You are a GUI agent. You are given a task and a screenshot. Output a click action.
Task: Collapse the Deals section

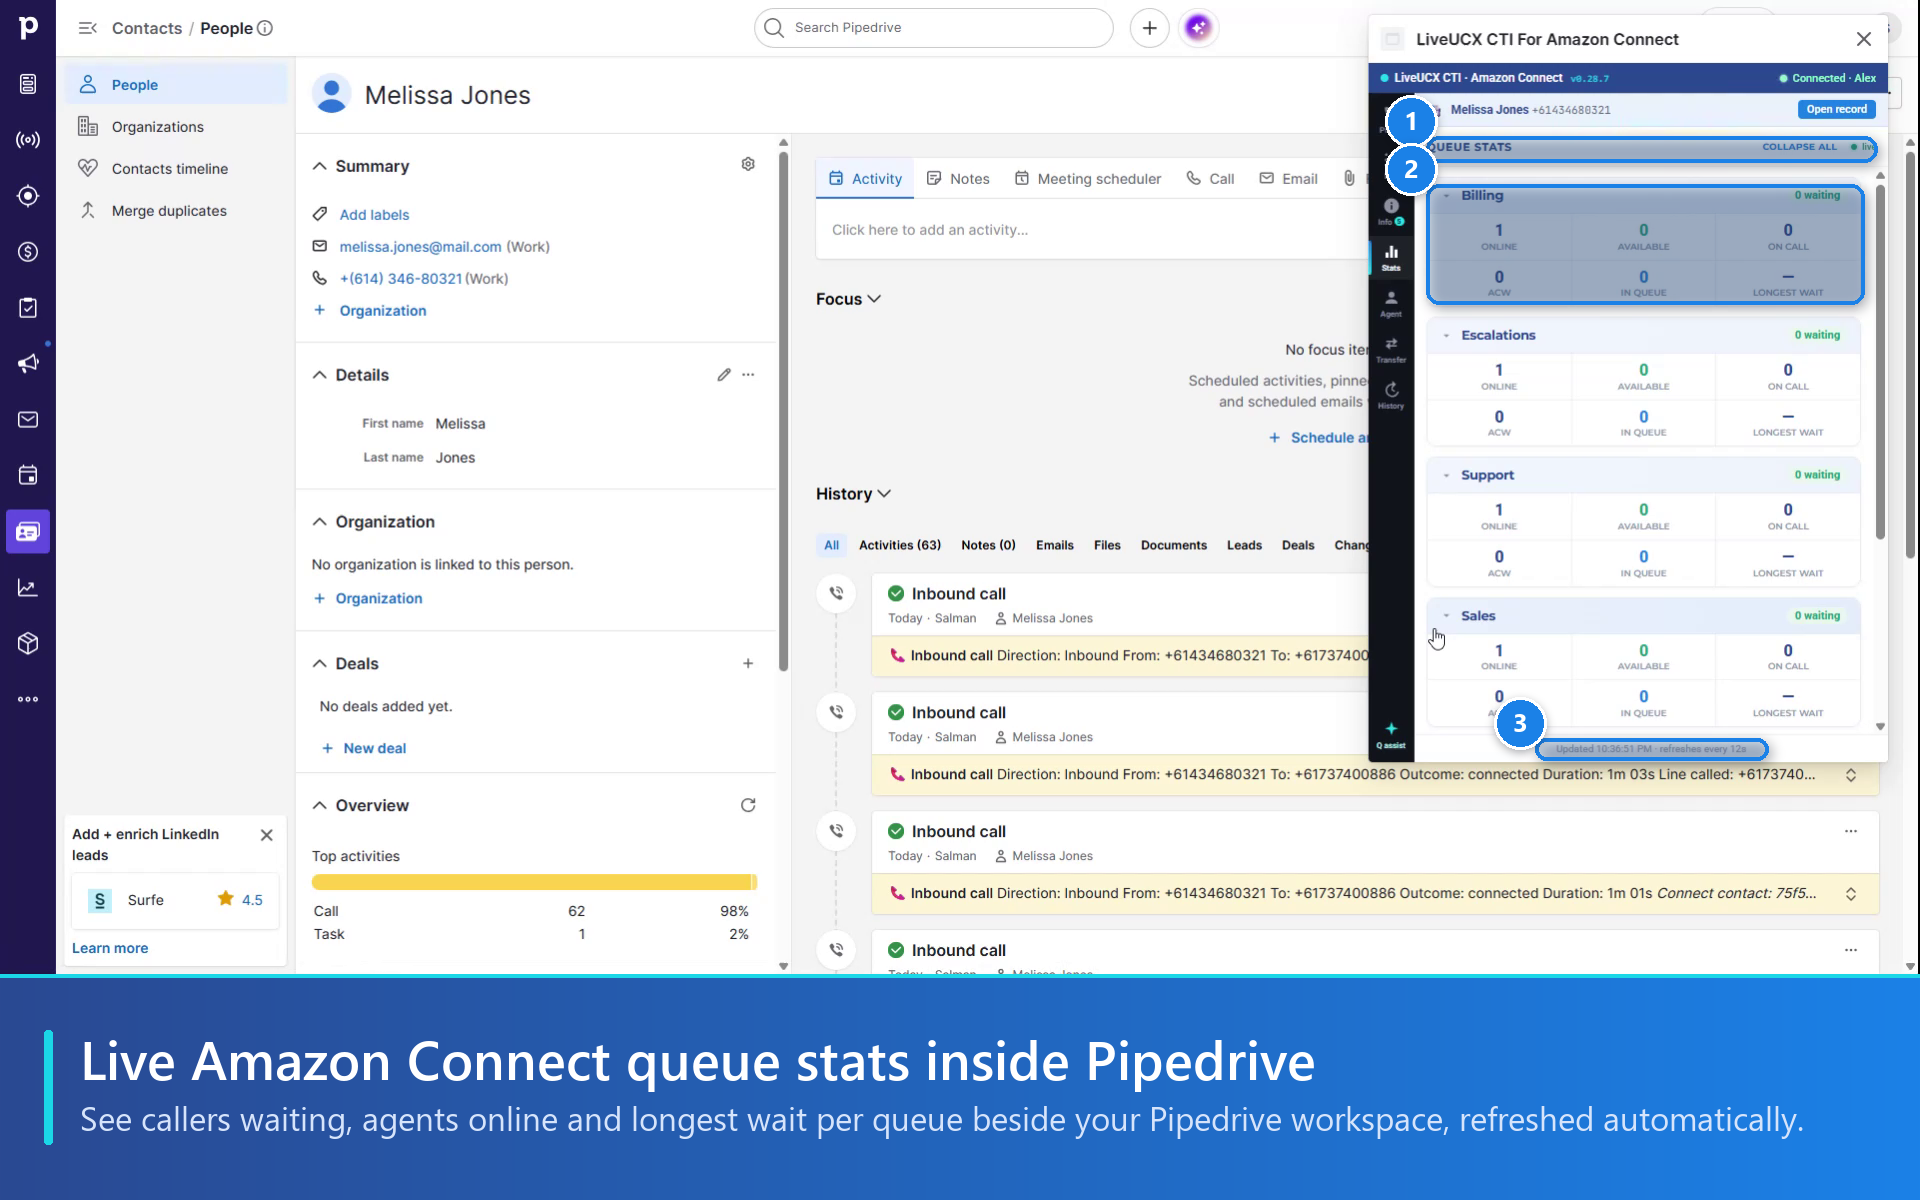(x=320, y=664)
